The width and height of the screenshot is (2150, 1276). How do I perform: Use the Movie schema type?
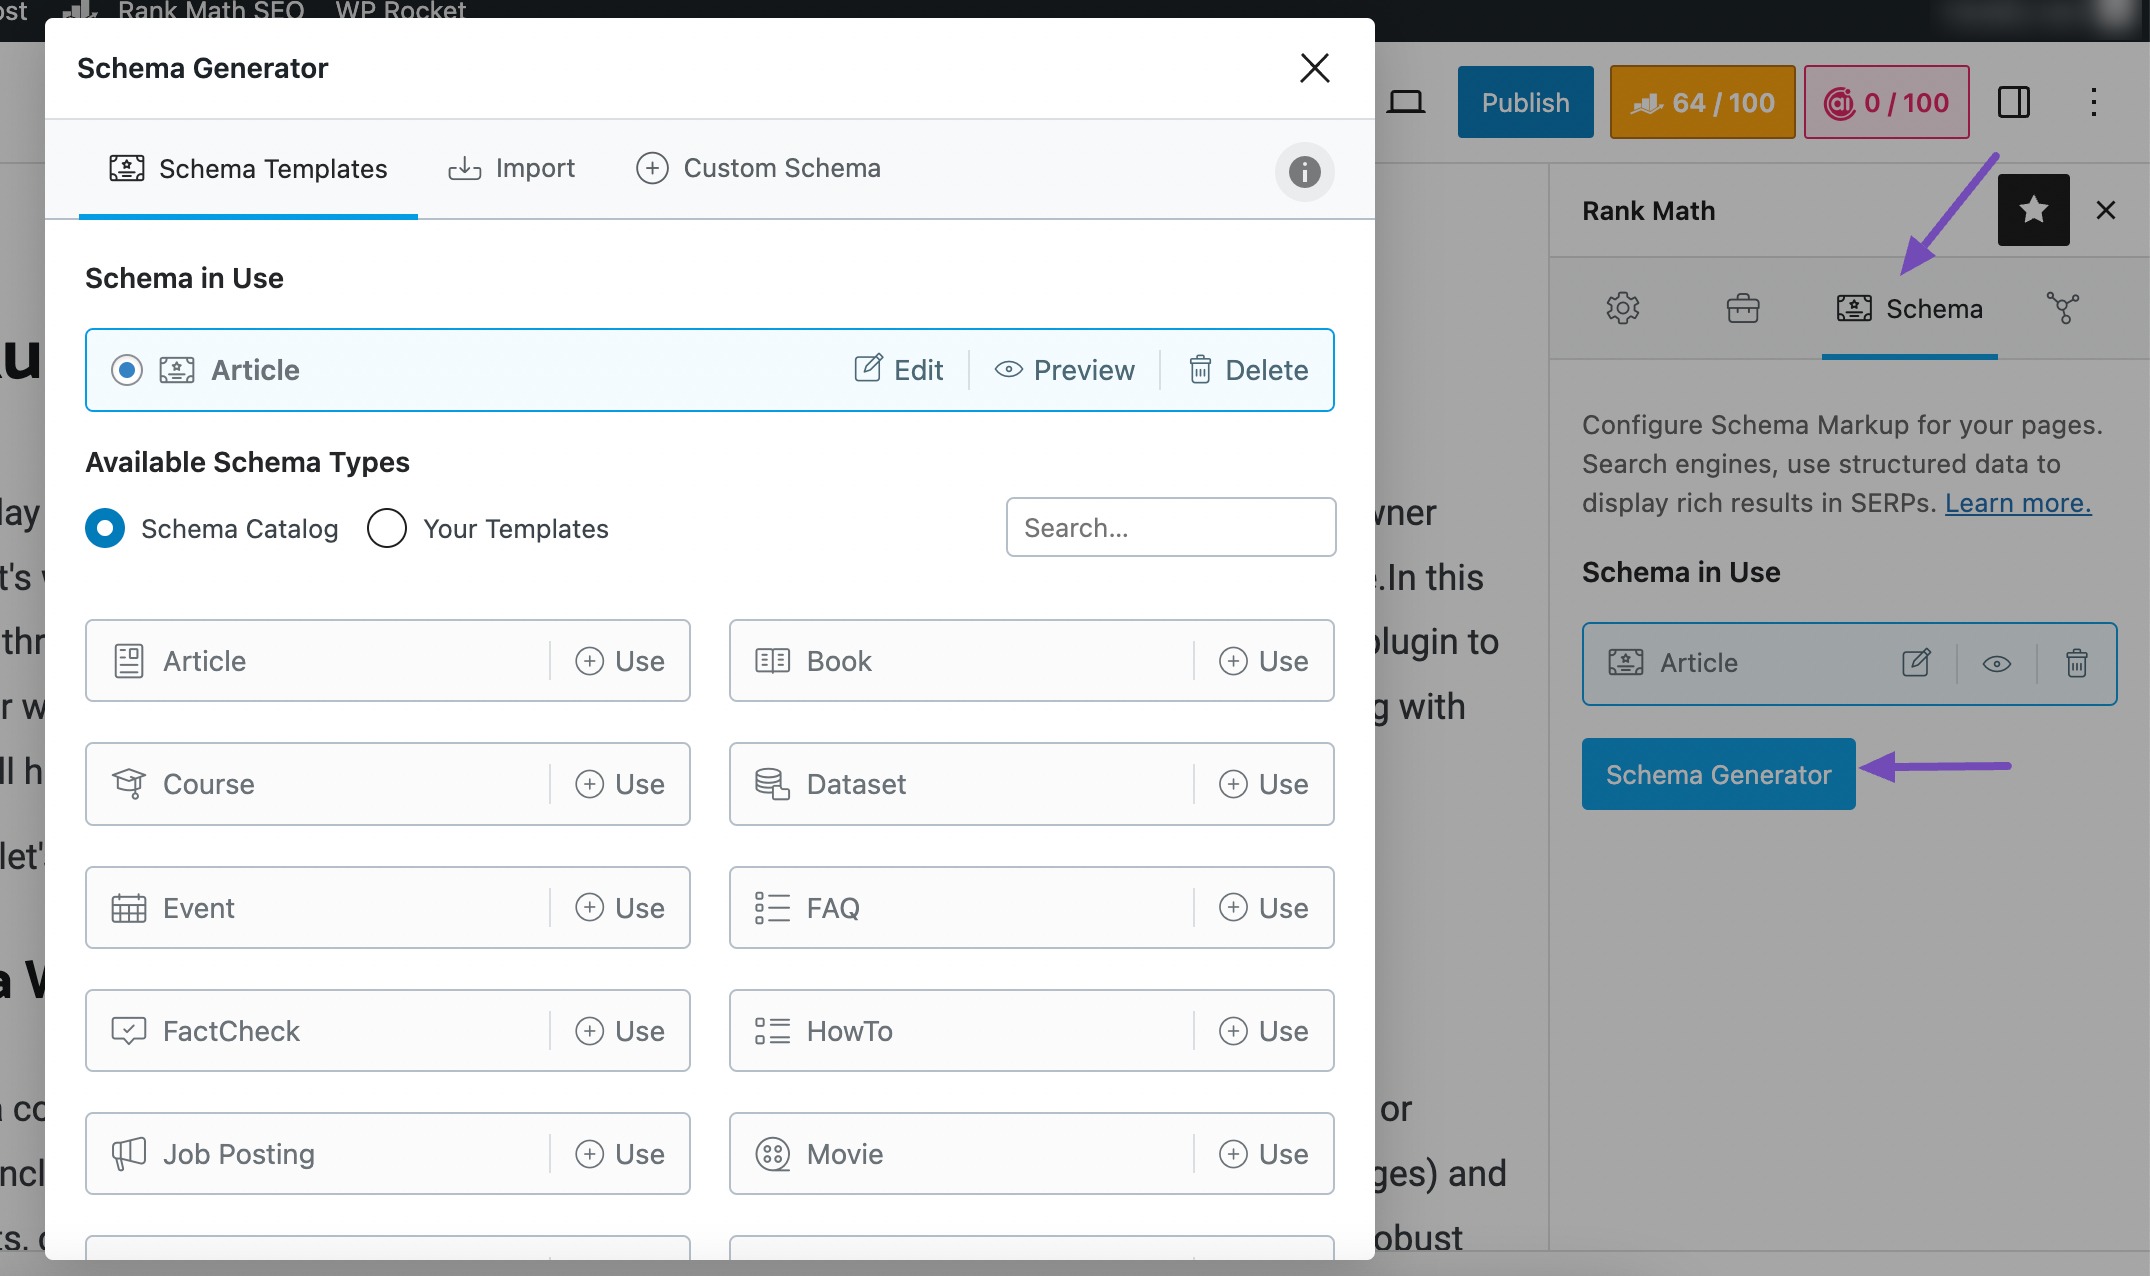tap(1264, 1154)
